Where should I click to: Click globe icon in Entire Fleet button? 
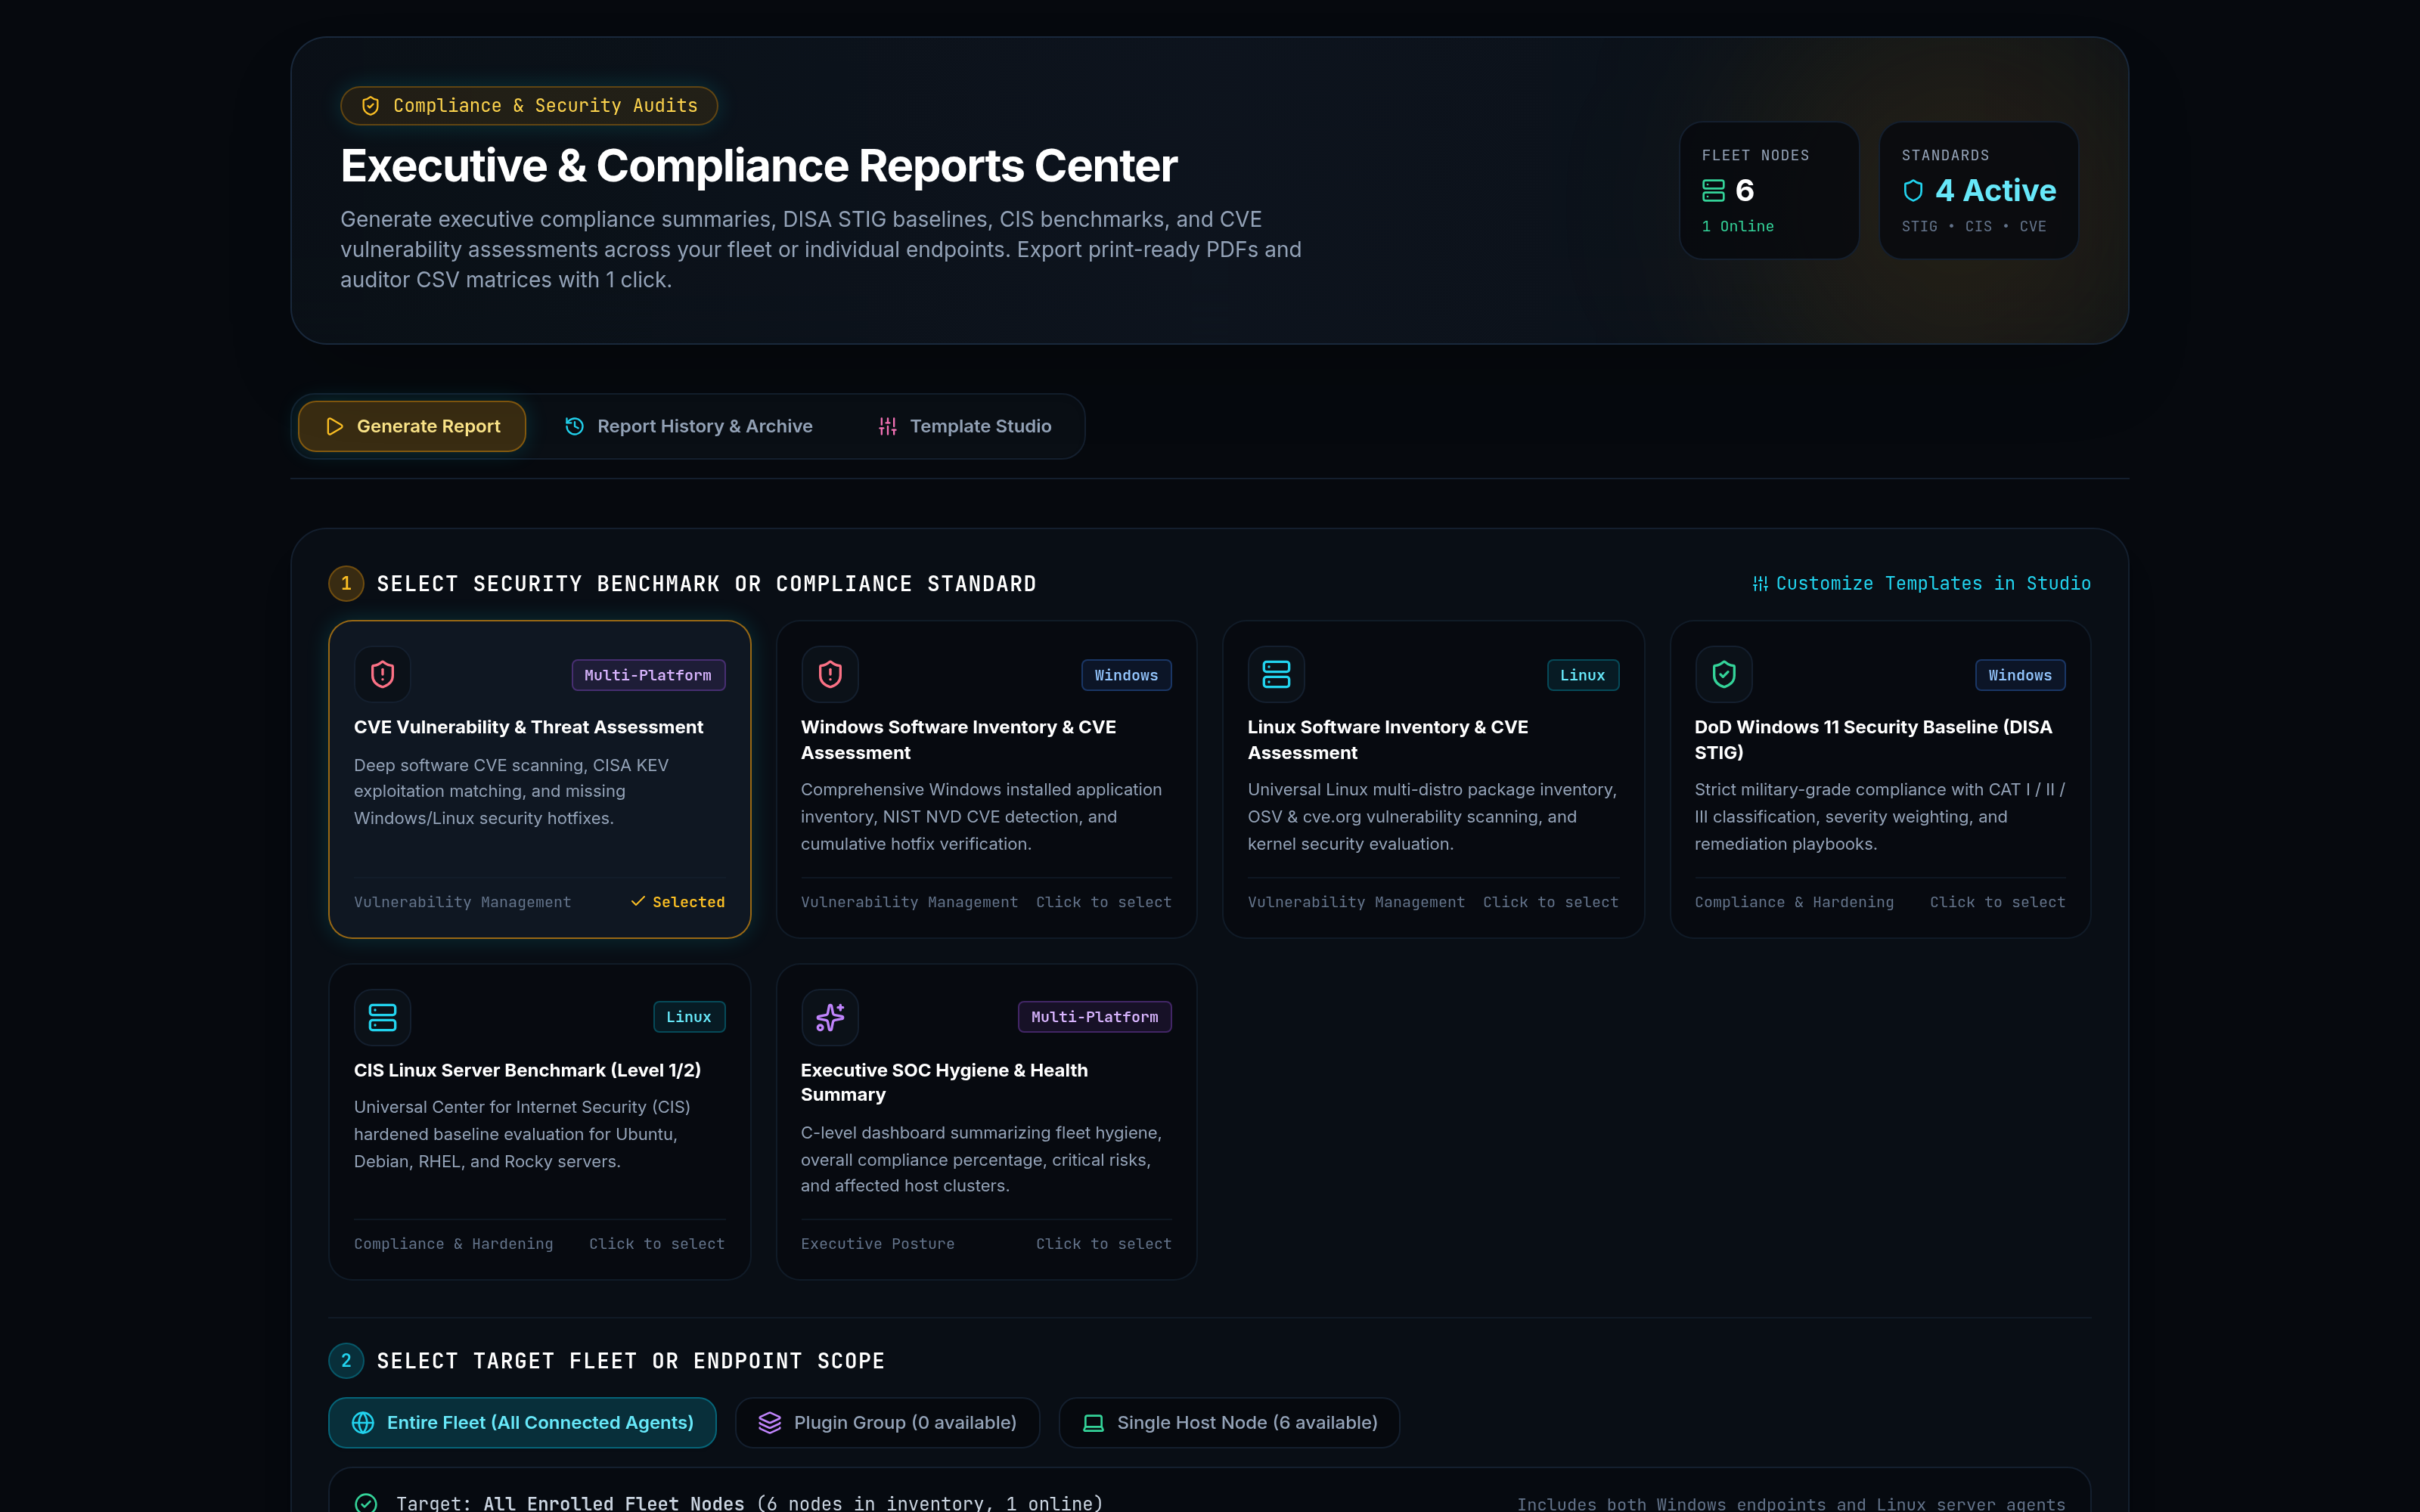pyautogui.click(x=363, y=1422)
